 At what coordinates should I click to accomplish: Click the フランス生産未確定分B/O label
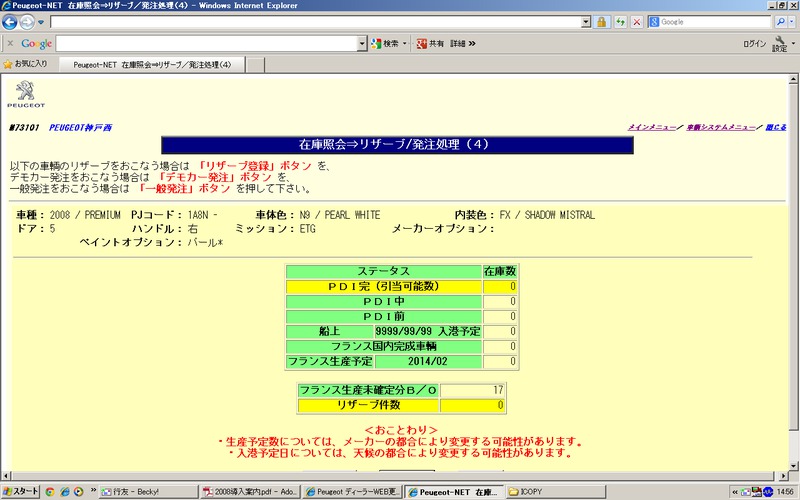[368, 391]
